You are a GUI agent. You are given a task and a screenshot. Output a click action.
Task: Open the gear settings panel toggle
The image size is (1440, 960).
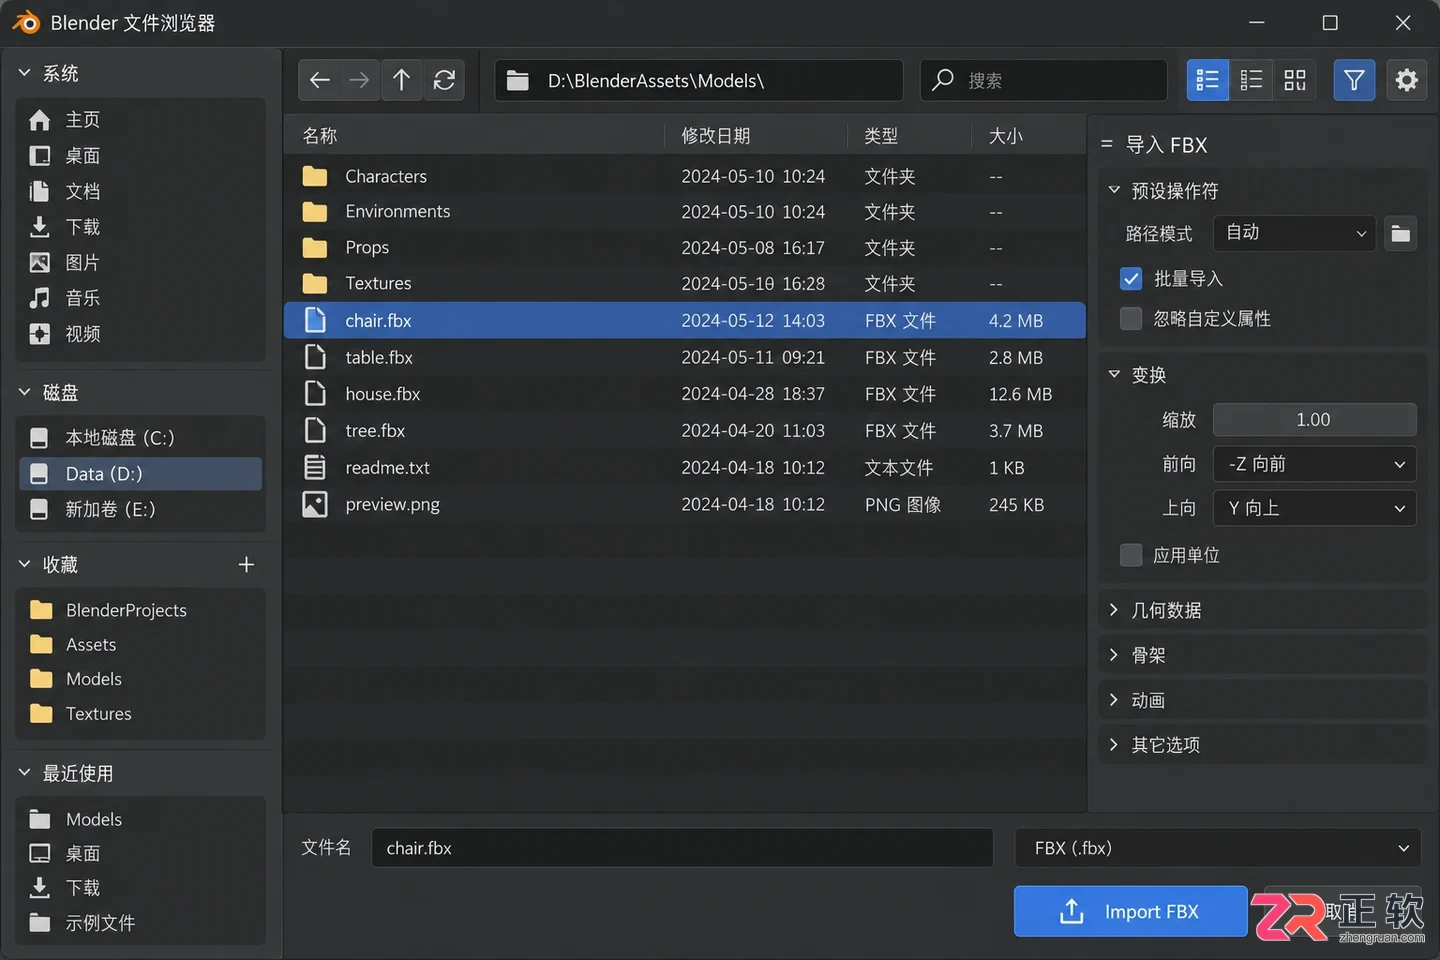(x=1407, y=80)
